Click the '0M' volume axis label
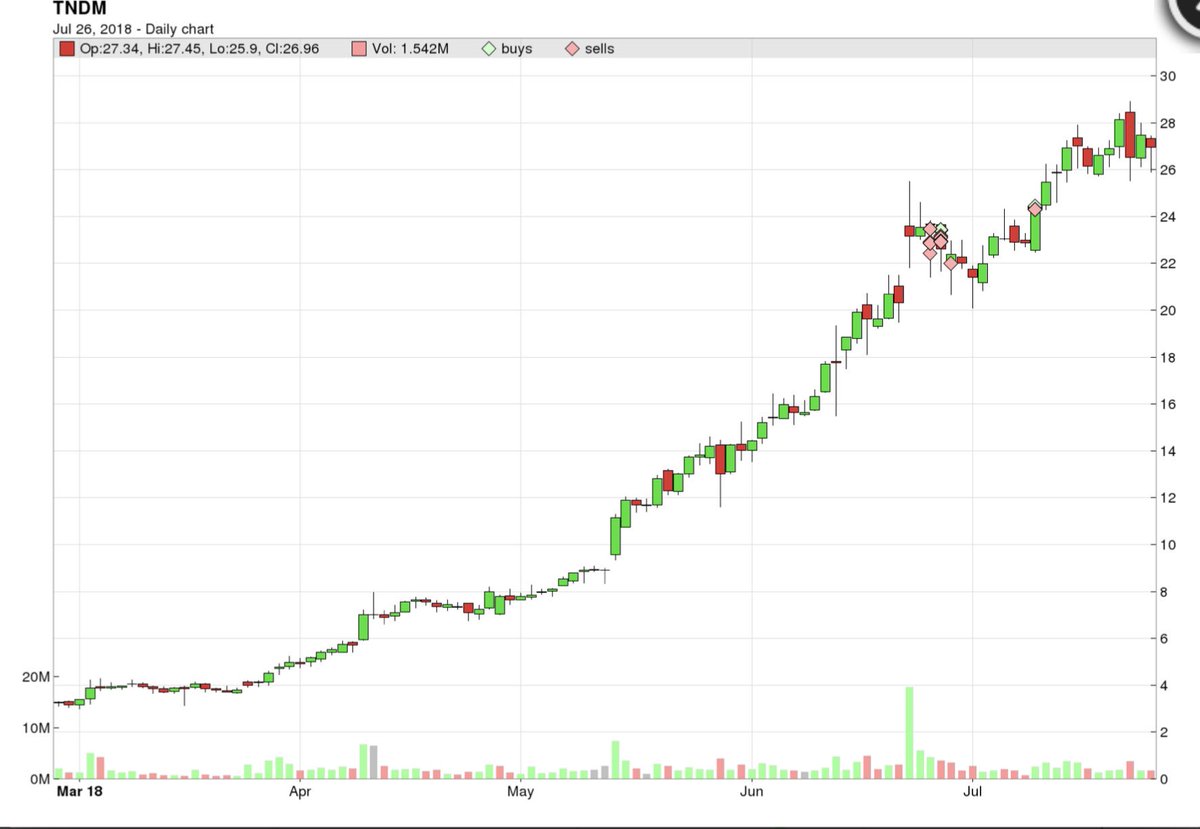The width and height of the screenshot is (1200, 829). [38, 778]
